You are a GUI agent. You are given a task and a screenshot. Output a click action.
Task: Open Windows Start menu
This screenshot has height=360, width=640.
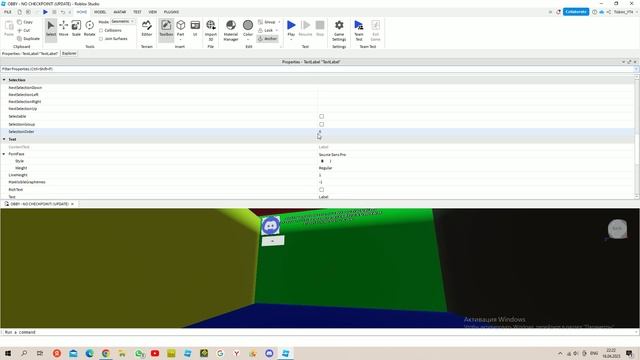tap(8, 353)
